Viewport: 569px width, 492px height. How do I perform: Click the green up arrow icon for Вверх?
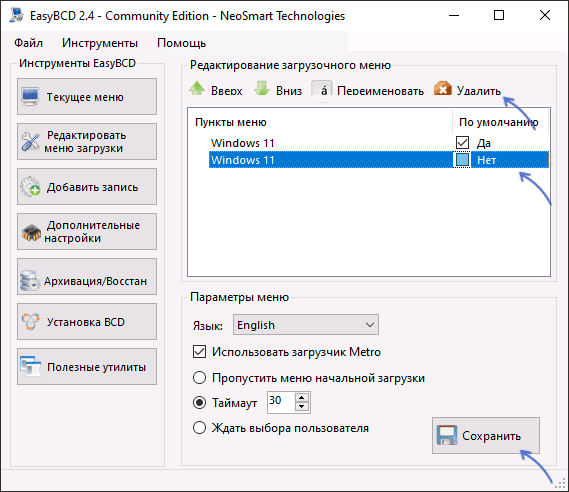click(x=197, y=89)
